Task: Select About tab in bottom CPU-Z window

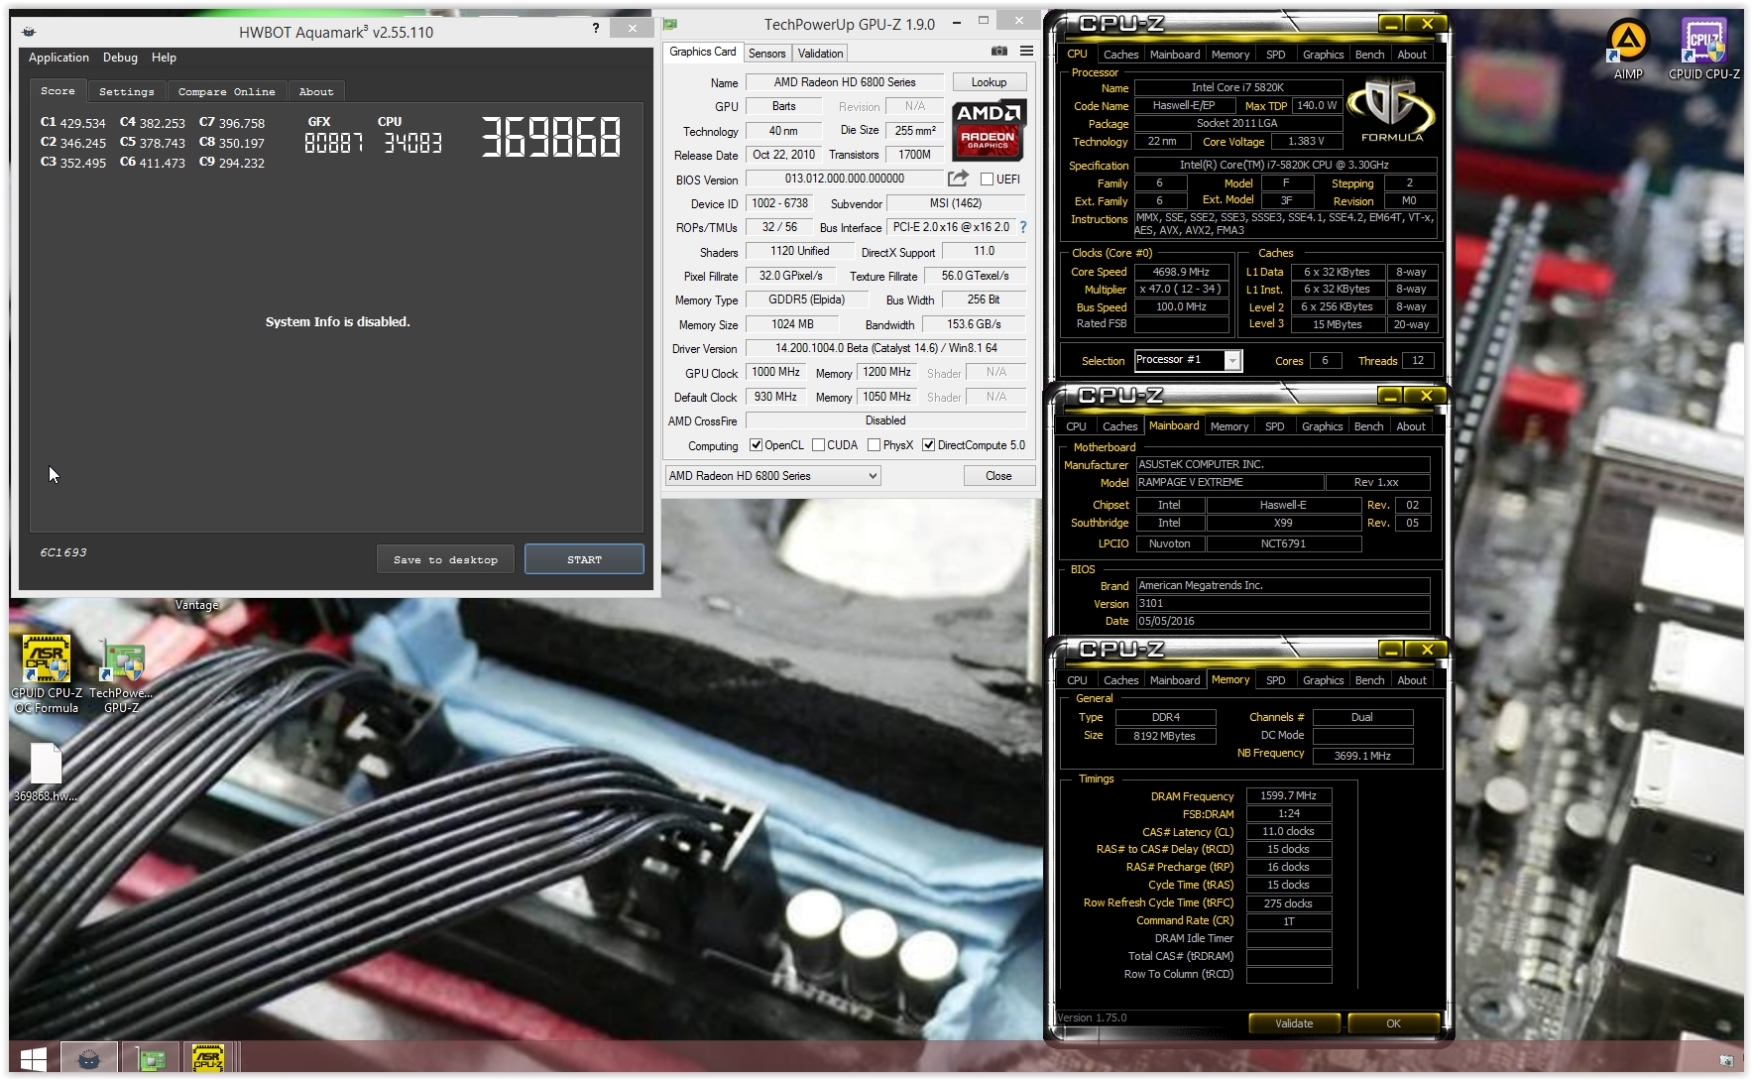Action: tap(1411, 681)
